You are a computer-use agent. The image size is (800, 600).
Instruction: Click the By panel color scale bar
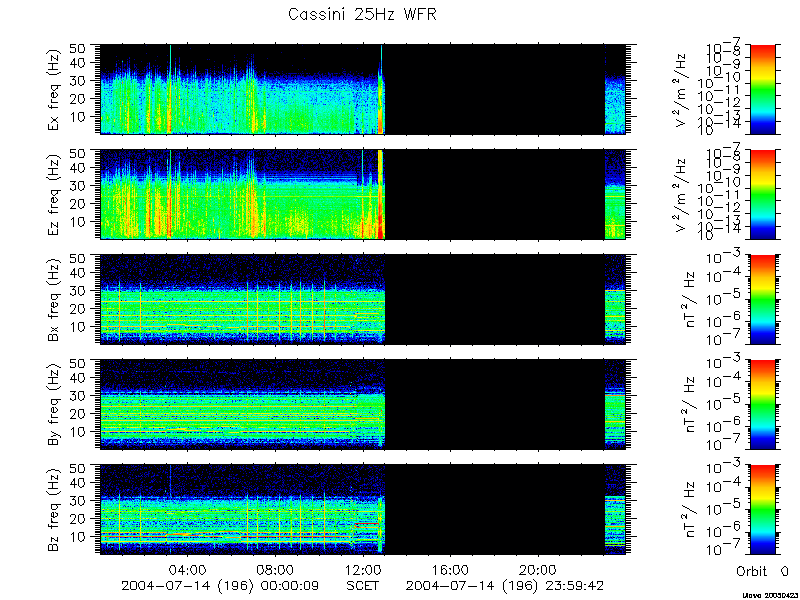763,404
